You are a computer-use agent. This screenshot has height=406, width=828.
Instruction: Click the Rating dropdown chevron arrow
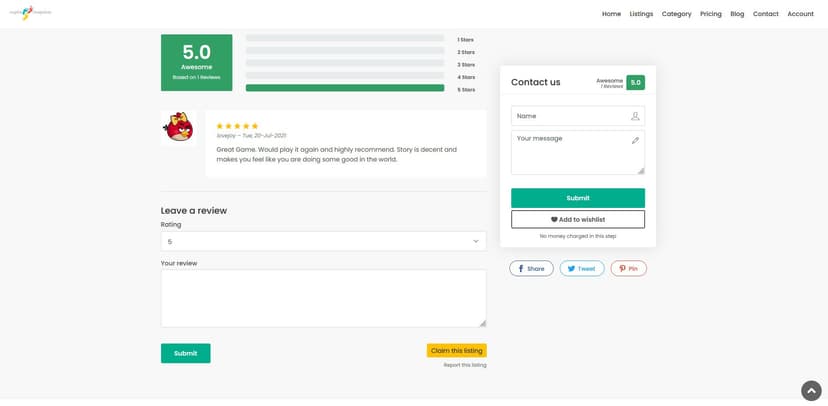pyautogui.click(x=476, y=241)
